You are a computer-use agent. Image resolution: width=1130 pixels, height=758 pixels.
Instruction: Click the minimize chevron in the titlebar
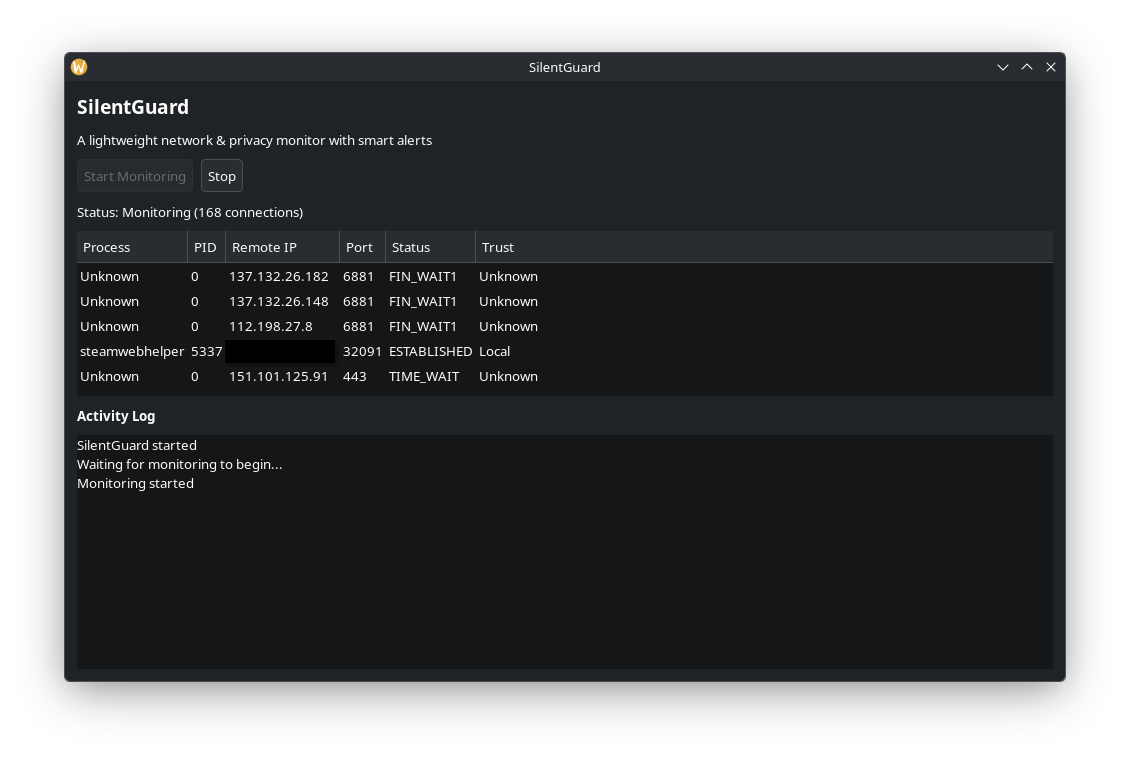(x=1003, y=67)
